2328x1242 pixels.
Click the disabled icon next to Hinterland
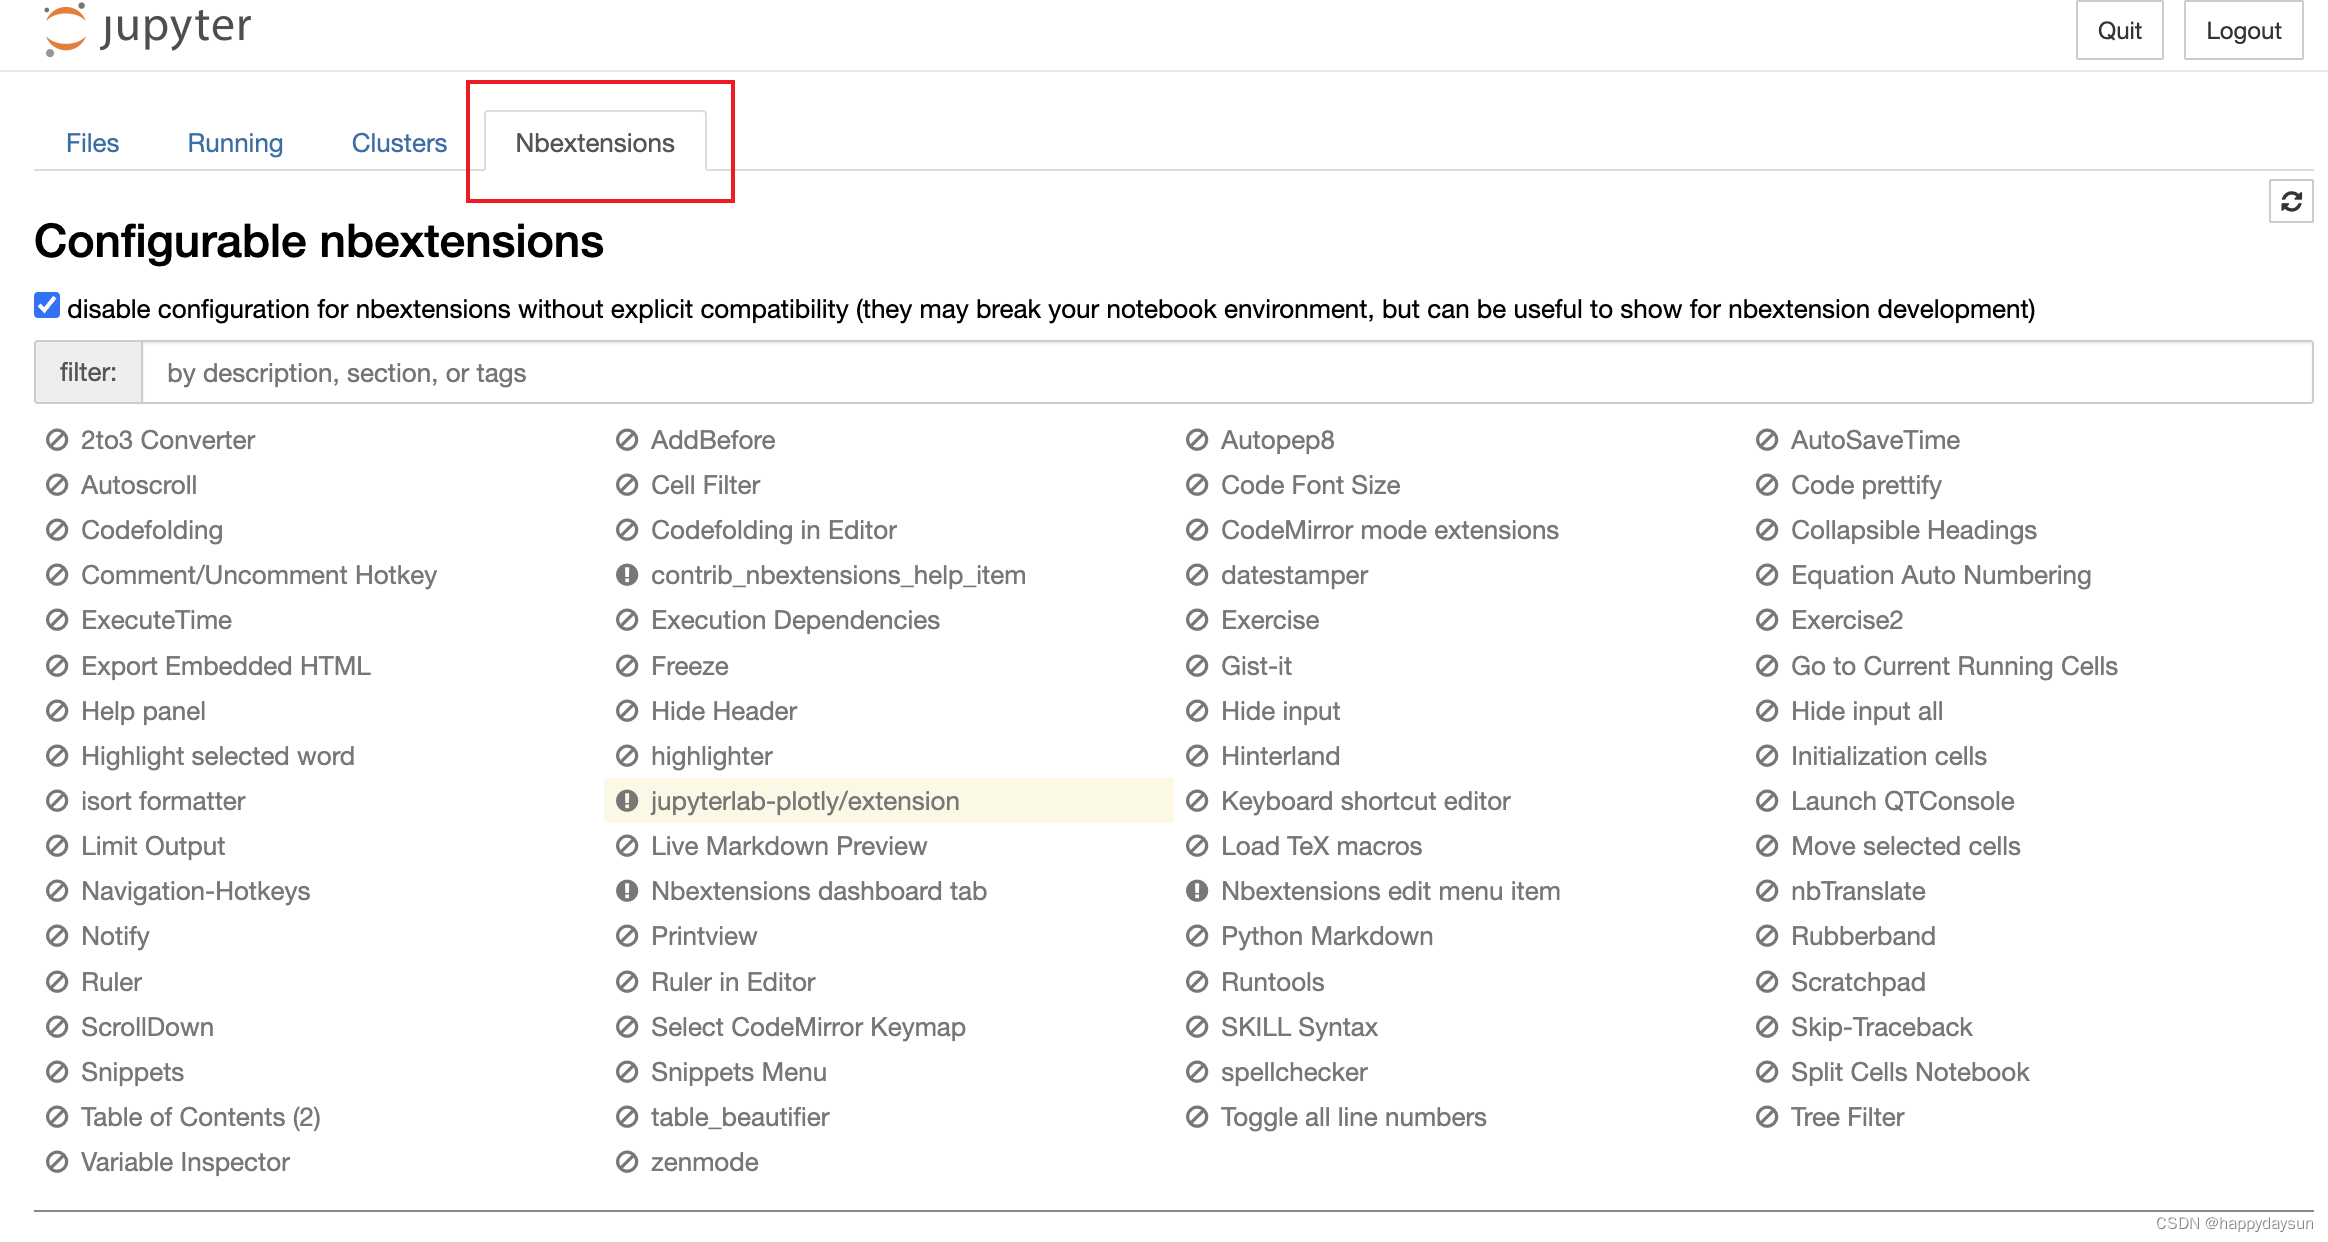(x=1196, y=756)
